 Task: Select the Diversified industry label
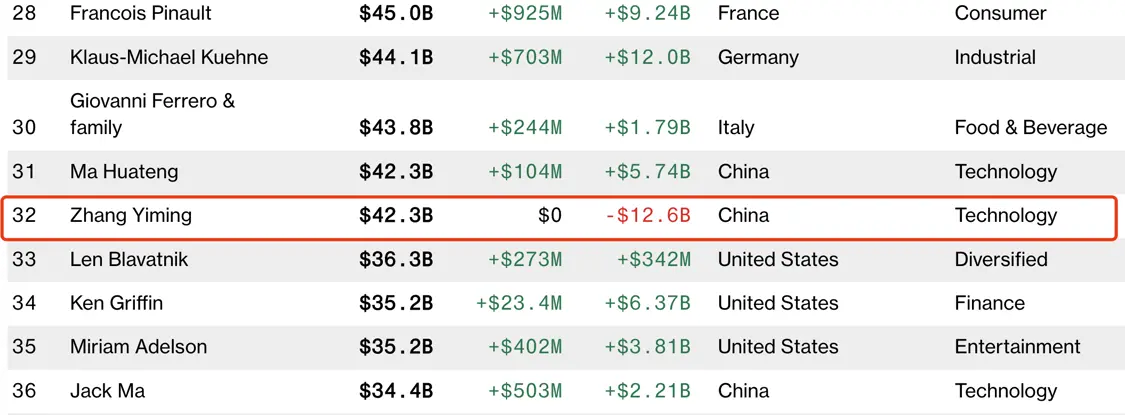point(1001,259)
